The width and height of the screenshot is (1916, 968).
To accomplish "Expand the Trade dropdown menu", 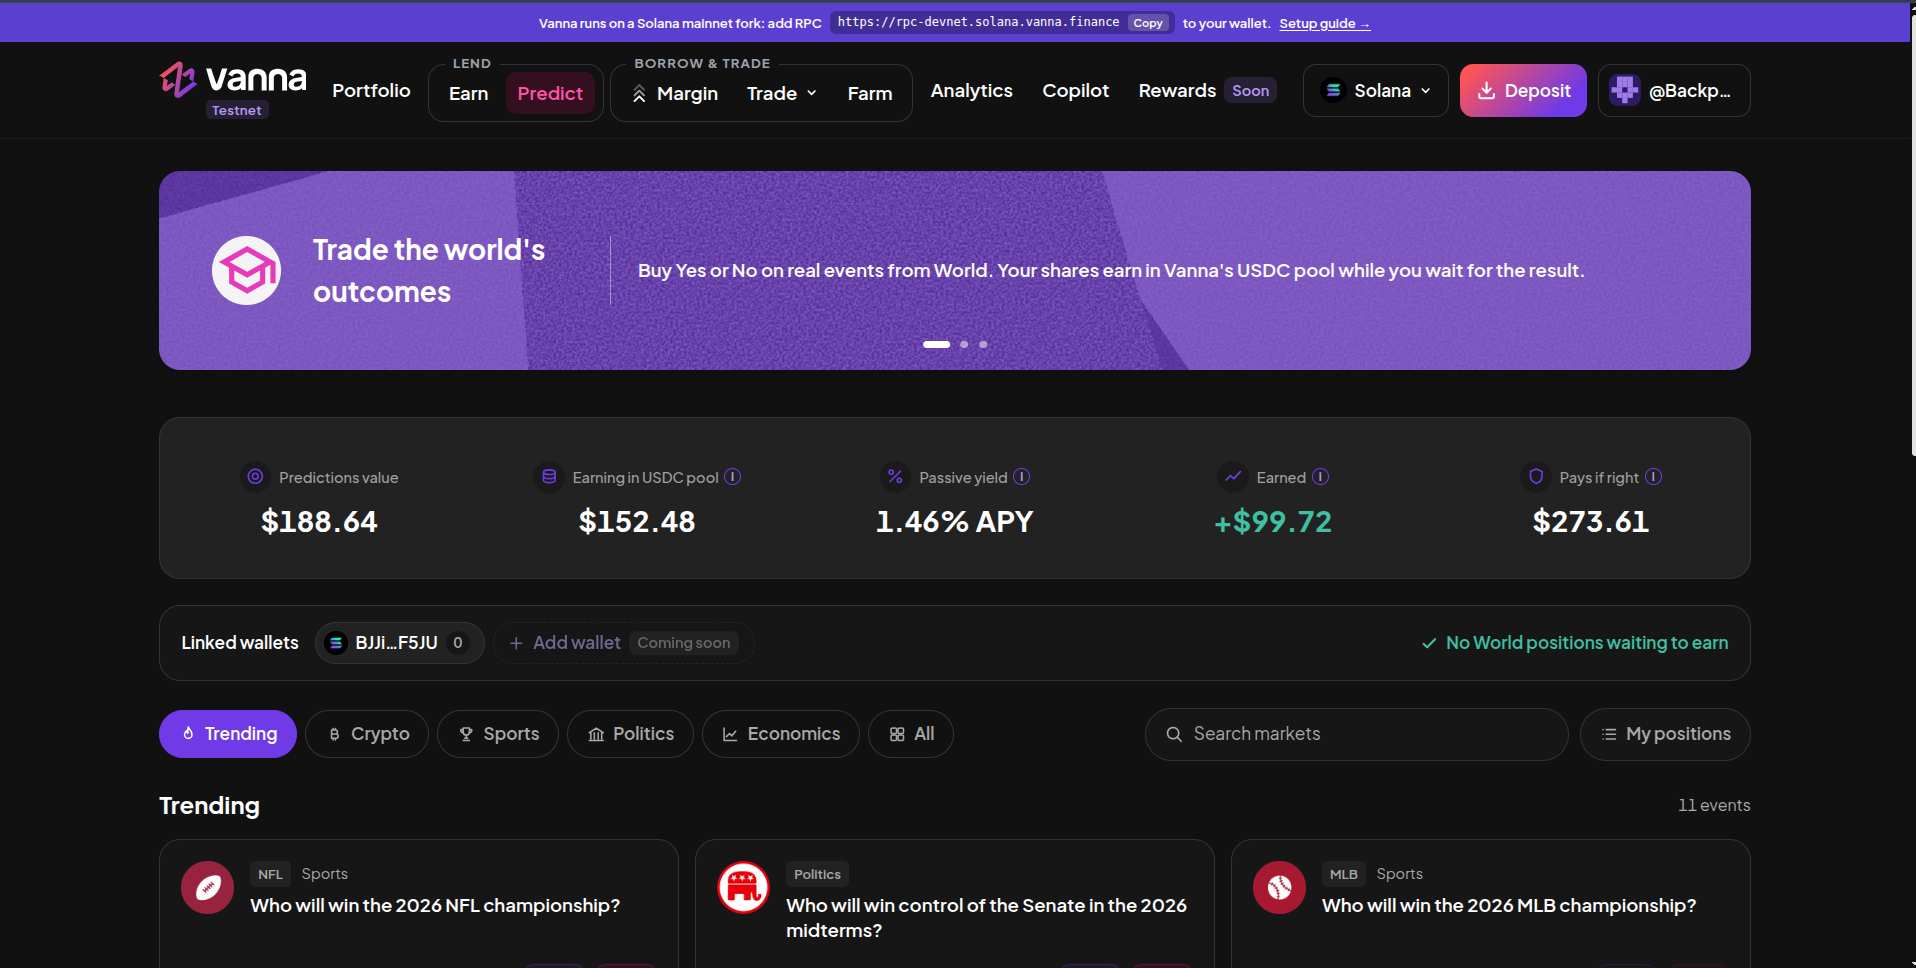I will coord(782,93).
